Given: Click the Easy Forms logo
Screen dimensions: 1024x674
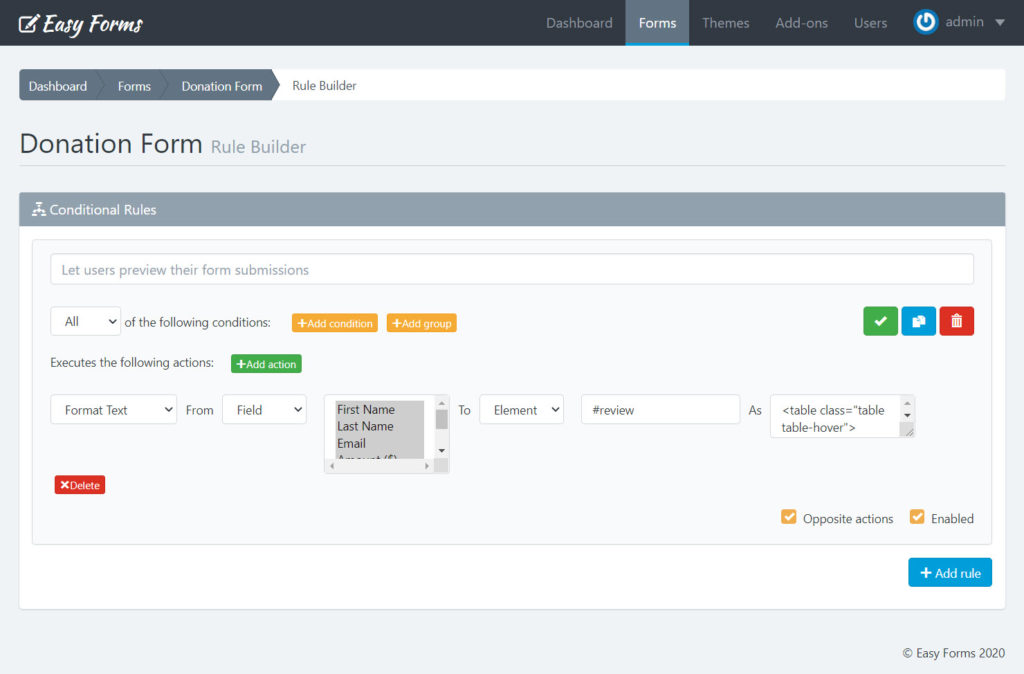Looking at the screenshot, I should pos(81,23).
